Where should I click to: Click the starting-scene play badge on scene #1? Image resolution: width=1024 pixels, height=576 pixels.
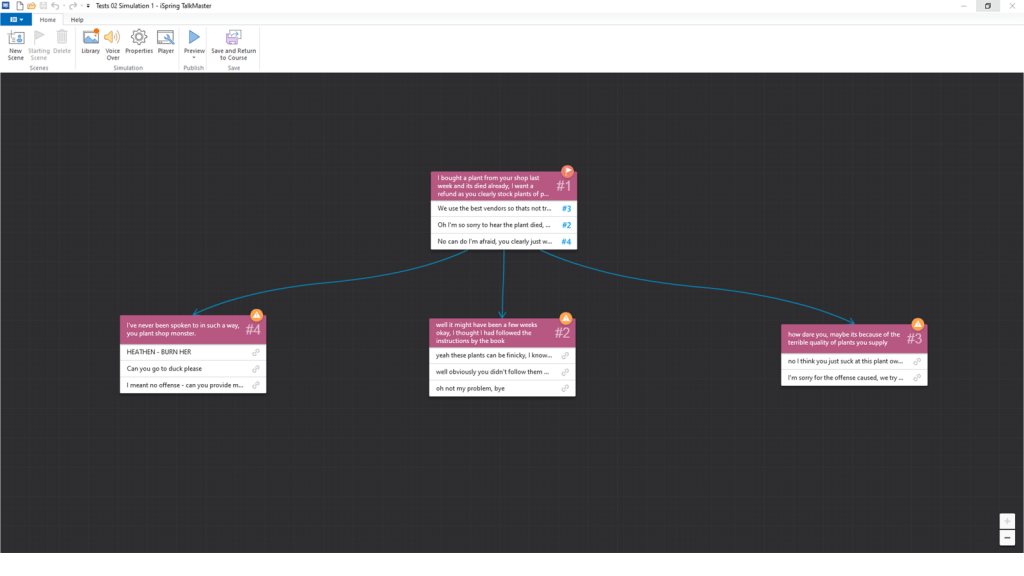click(x=568, y=171)
